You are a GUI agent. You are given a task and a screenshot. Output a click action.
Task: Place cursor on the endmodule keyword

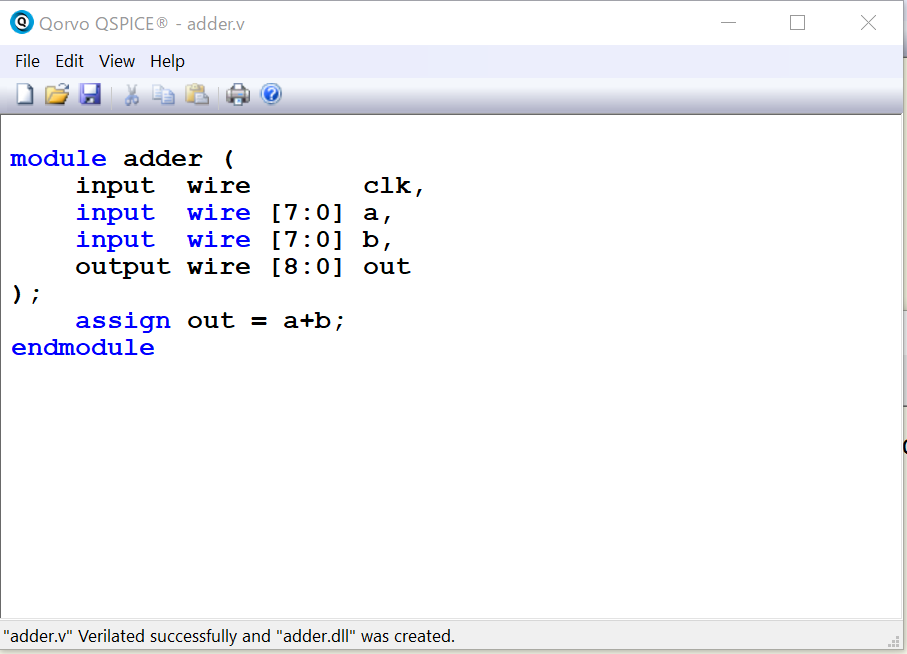(83, 348)
